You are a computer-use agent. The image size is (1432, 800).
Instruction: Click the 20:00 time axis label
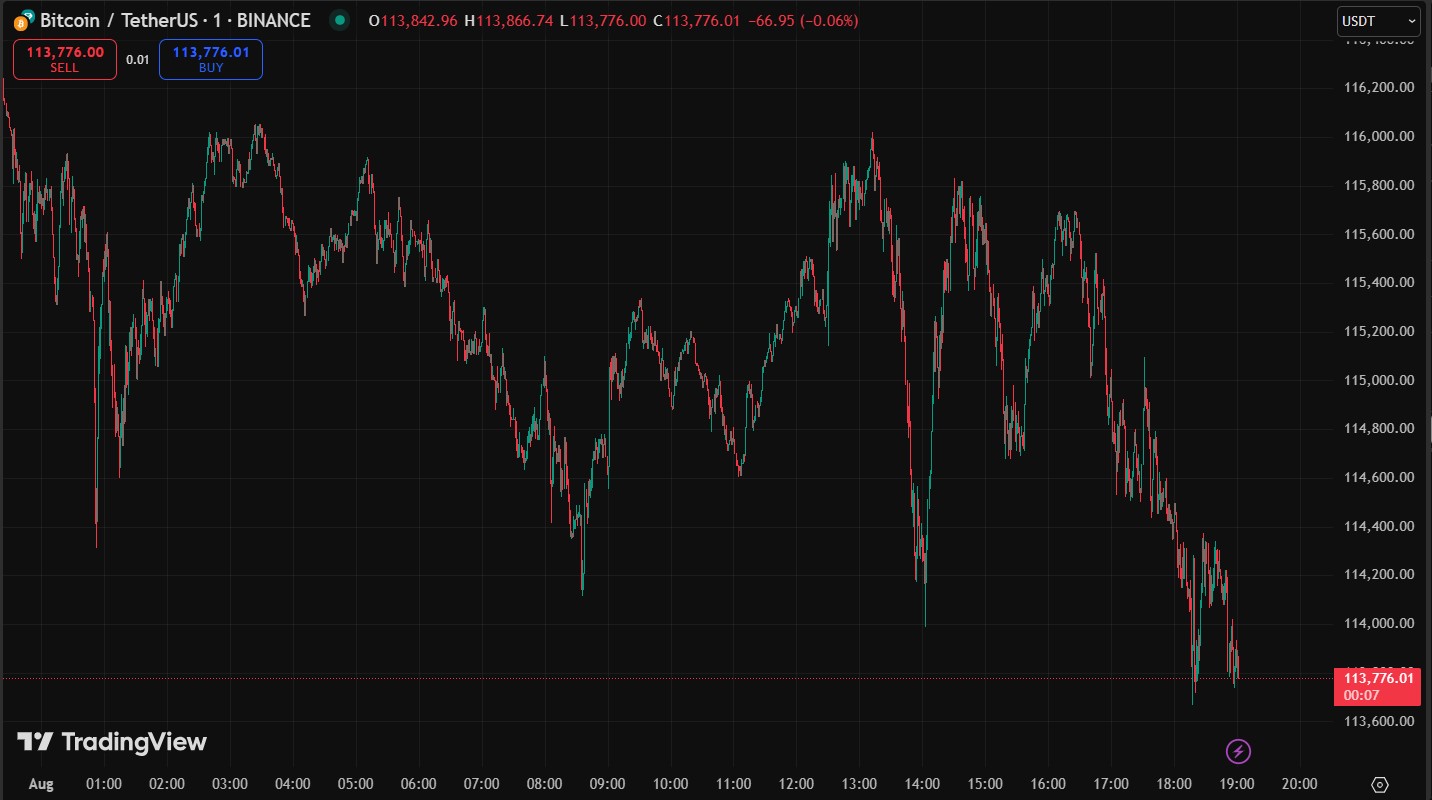[1299, 784]
